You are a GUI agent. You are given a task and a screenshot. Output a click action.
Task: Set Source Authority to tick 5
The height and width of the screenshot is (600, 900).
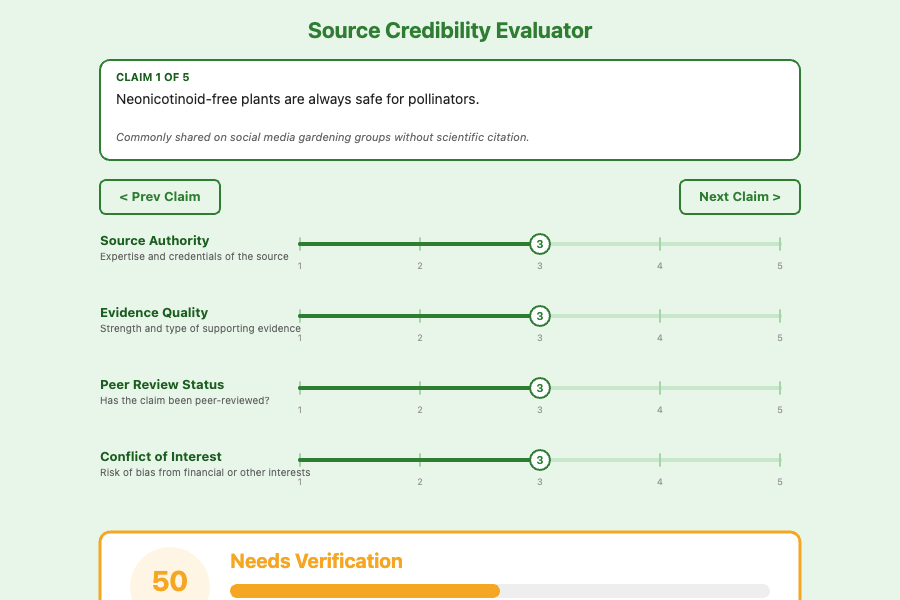pyautogui.click(x=779, y=244)
